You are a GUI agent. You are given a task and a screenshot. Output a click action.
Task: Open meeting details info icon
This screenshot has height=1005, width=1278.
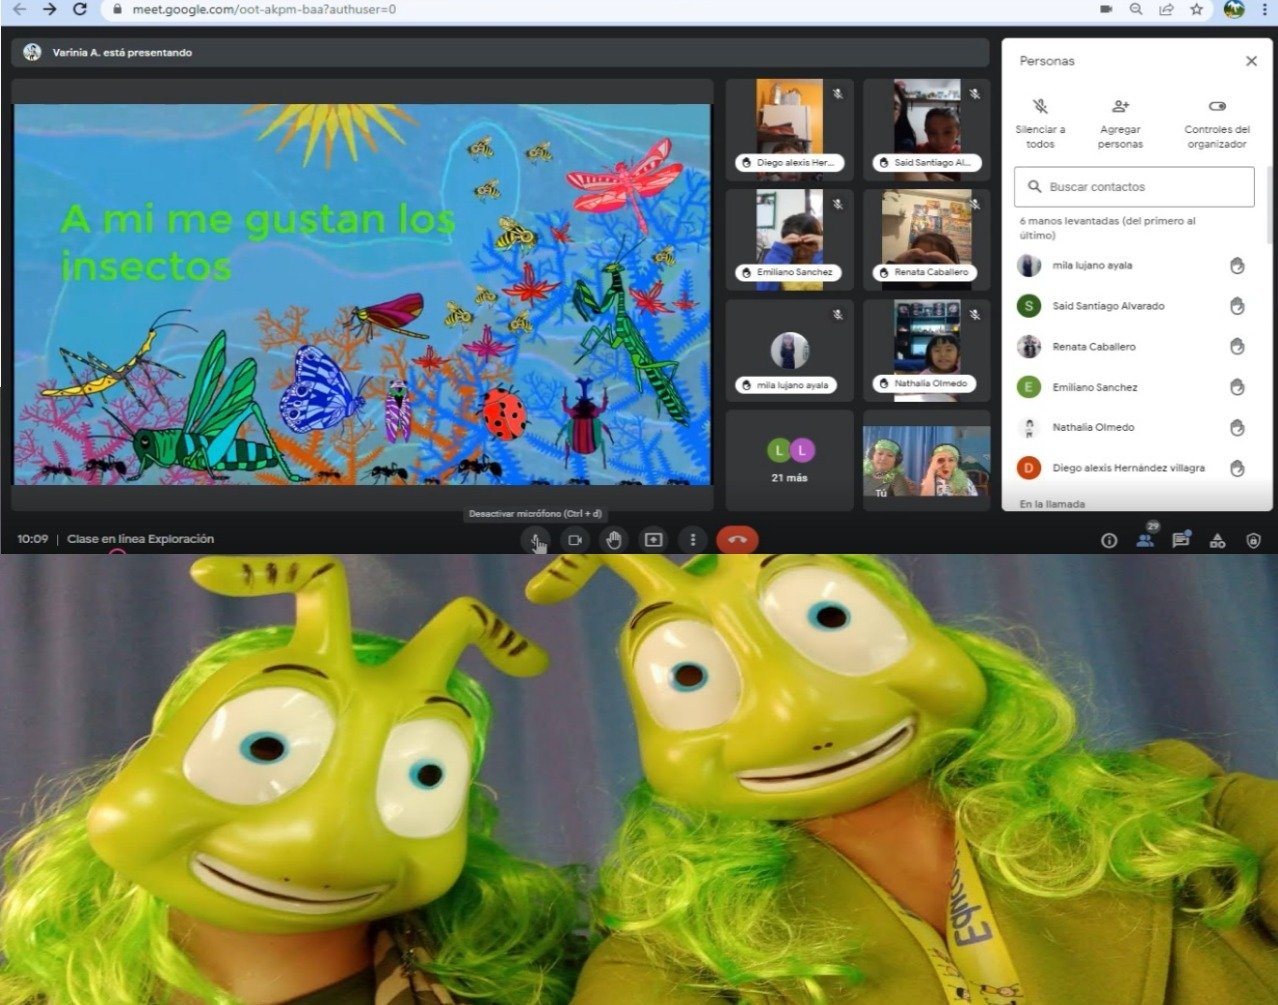1108,540
